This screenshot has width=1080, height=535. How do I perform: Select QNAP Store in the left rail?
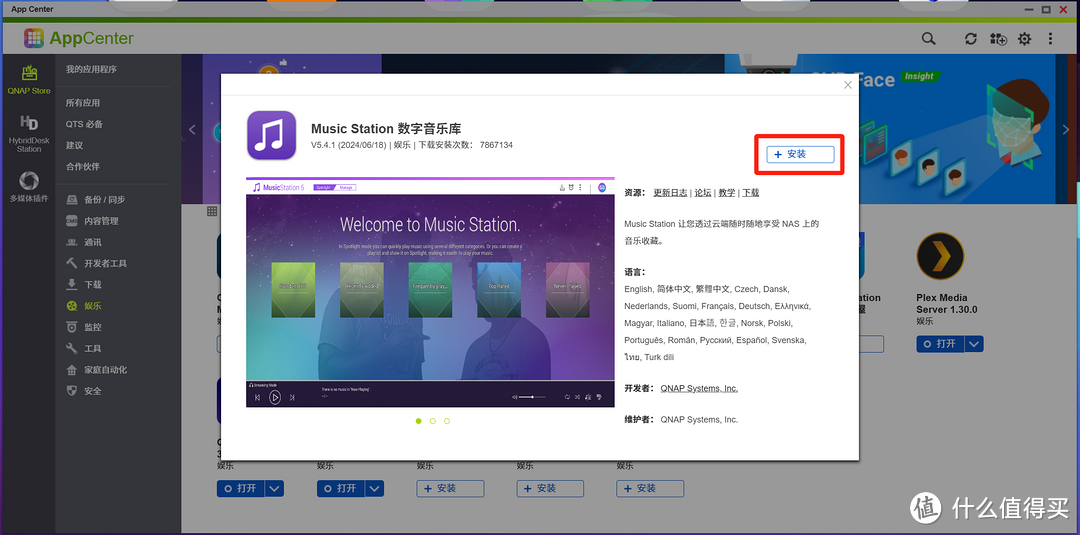29,80
